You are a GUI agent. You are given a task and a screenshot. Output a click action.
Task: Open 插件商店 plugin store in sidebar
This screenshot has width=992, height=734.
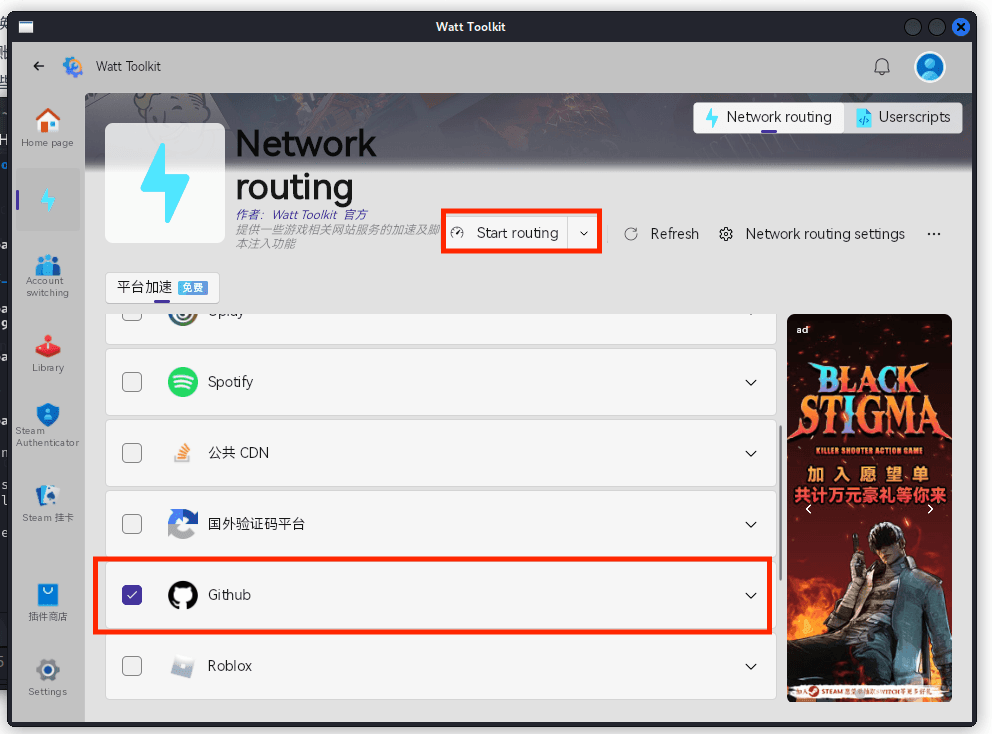[47, 602]
